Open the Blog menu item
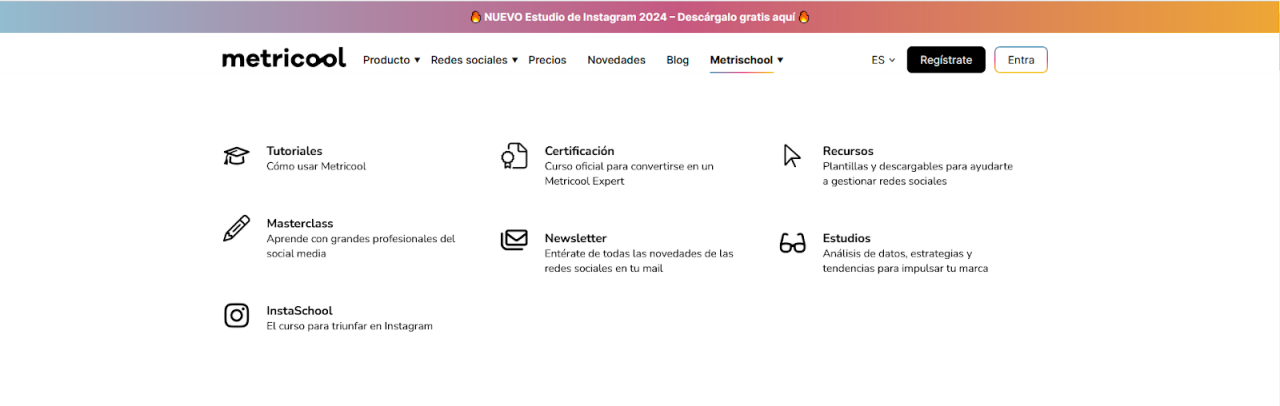This screenshot has height=406, width=1280. (677, 60)
